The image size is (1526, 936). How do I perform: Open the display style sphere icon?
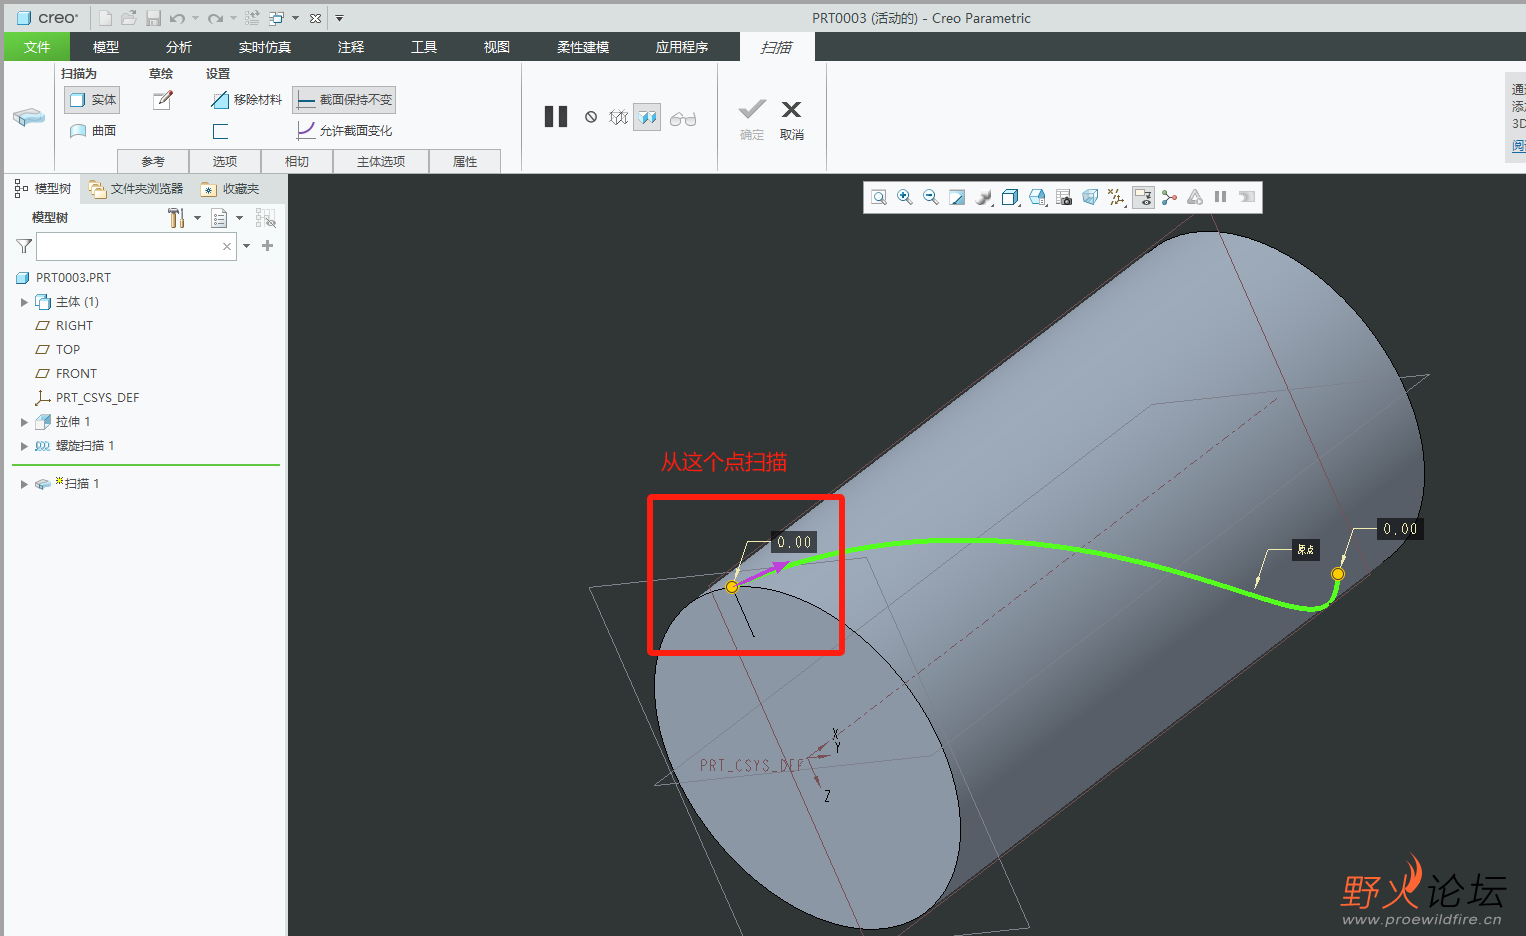pos(984,197)
